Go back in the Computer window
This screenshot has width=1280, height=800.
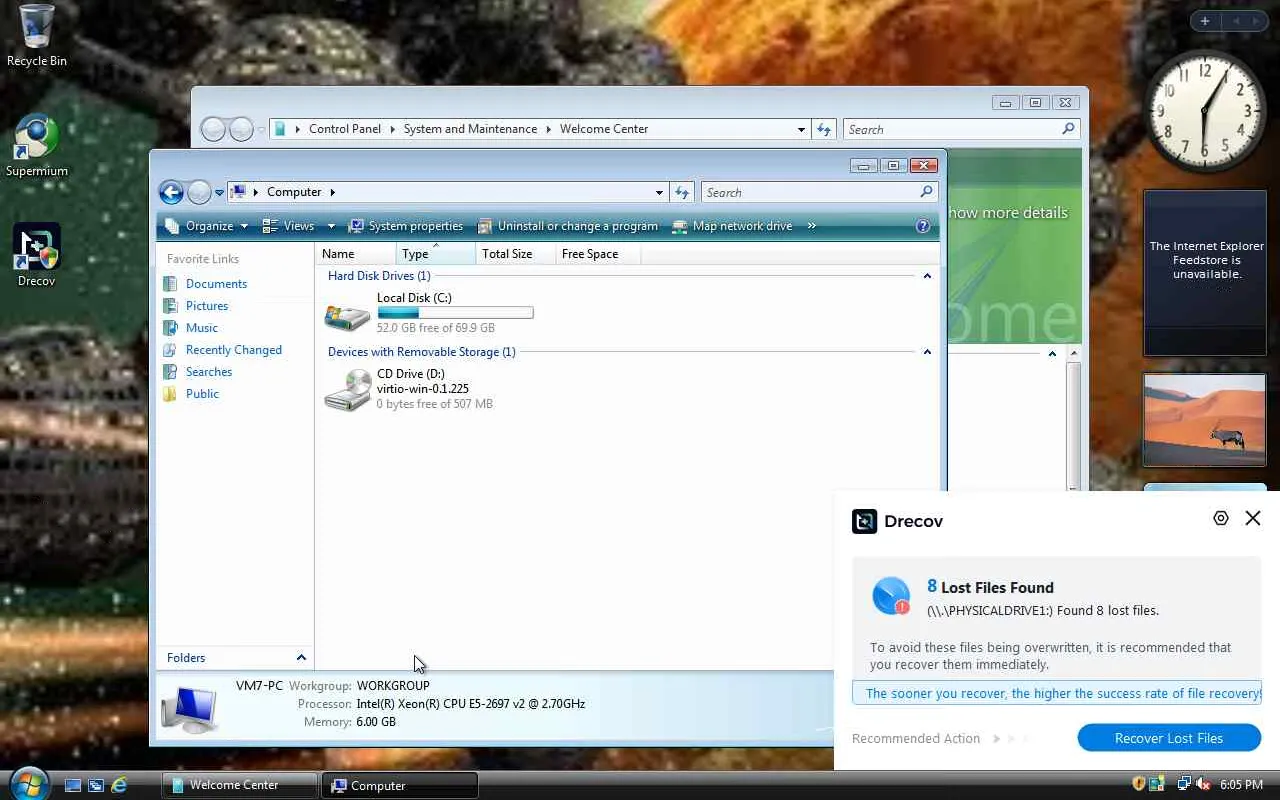171,192
